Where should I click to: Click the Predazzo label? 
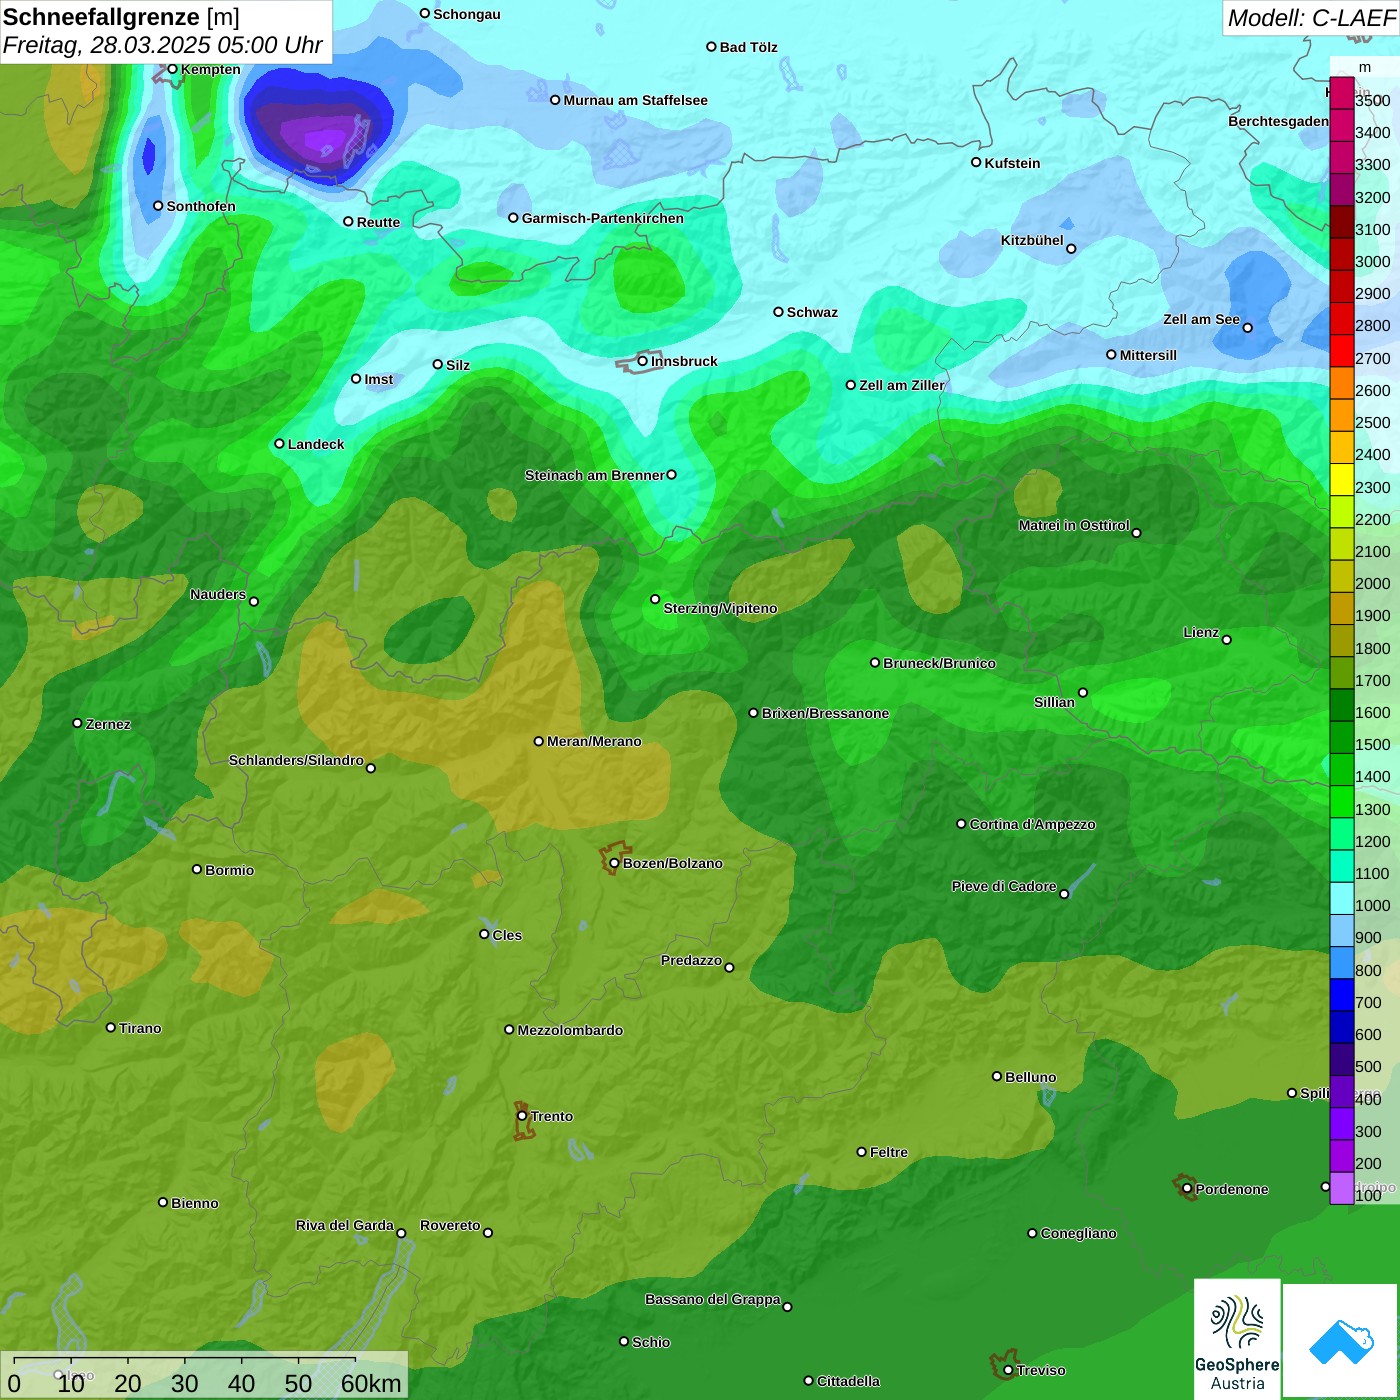tap(691, 960)
